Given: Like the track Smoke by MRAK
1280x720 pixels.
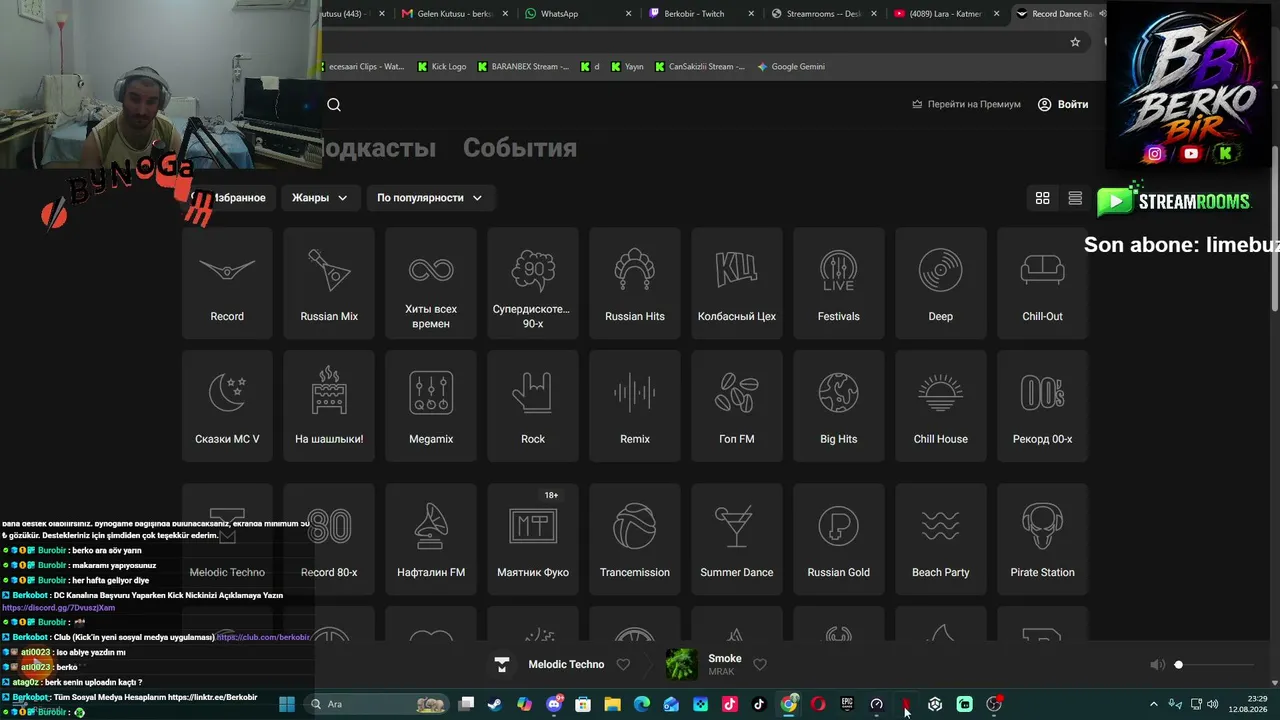Looking at the screenshot, I should 760,665.
